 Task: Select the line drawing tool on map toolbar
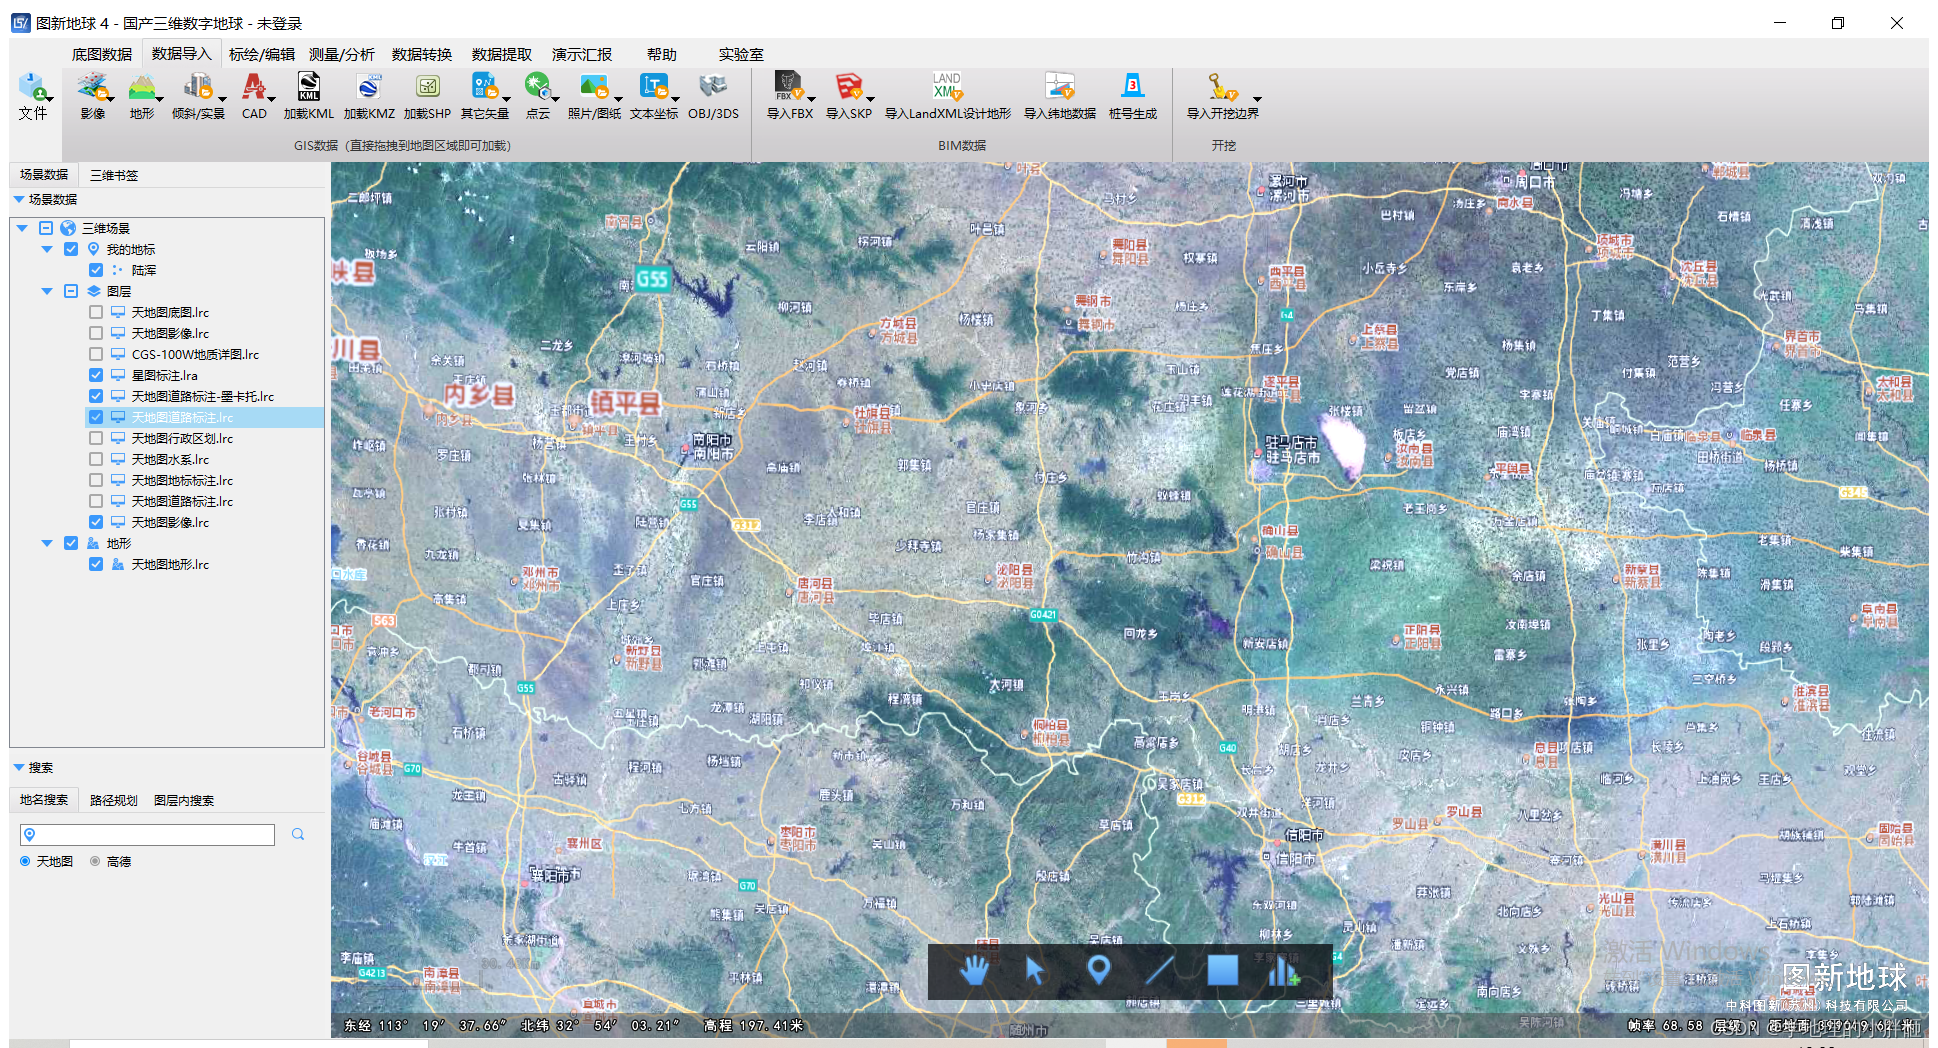[x=1160, y=970]
